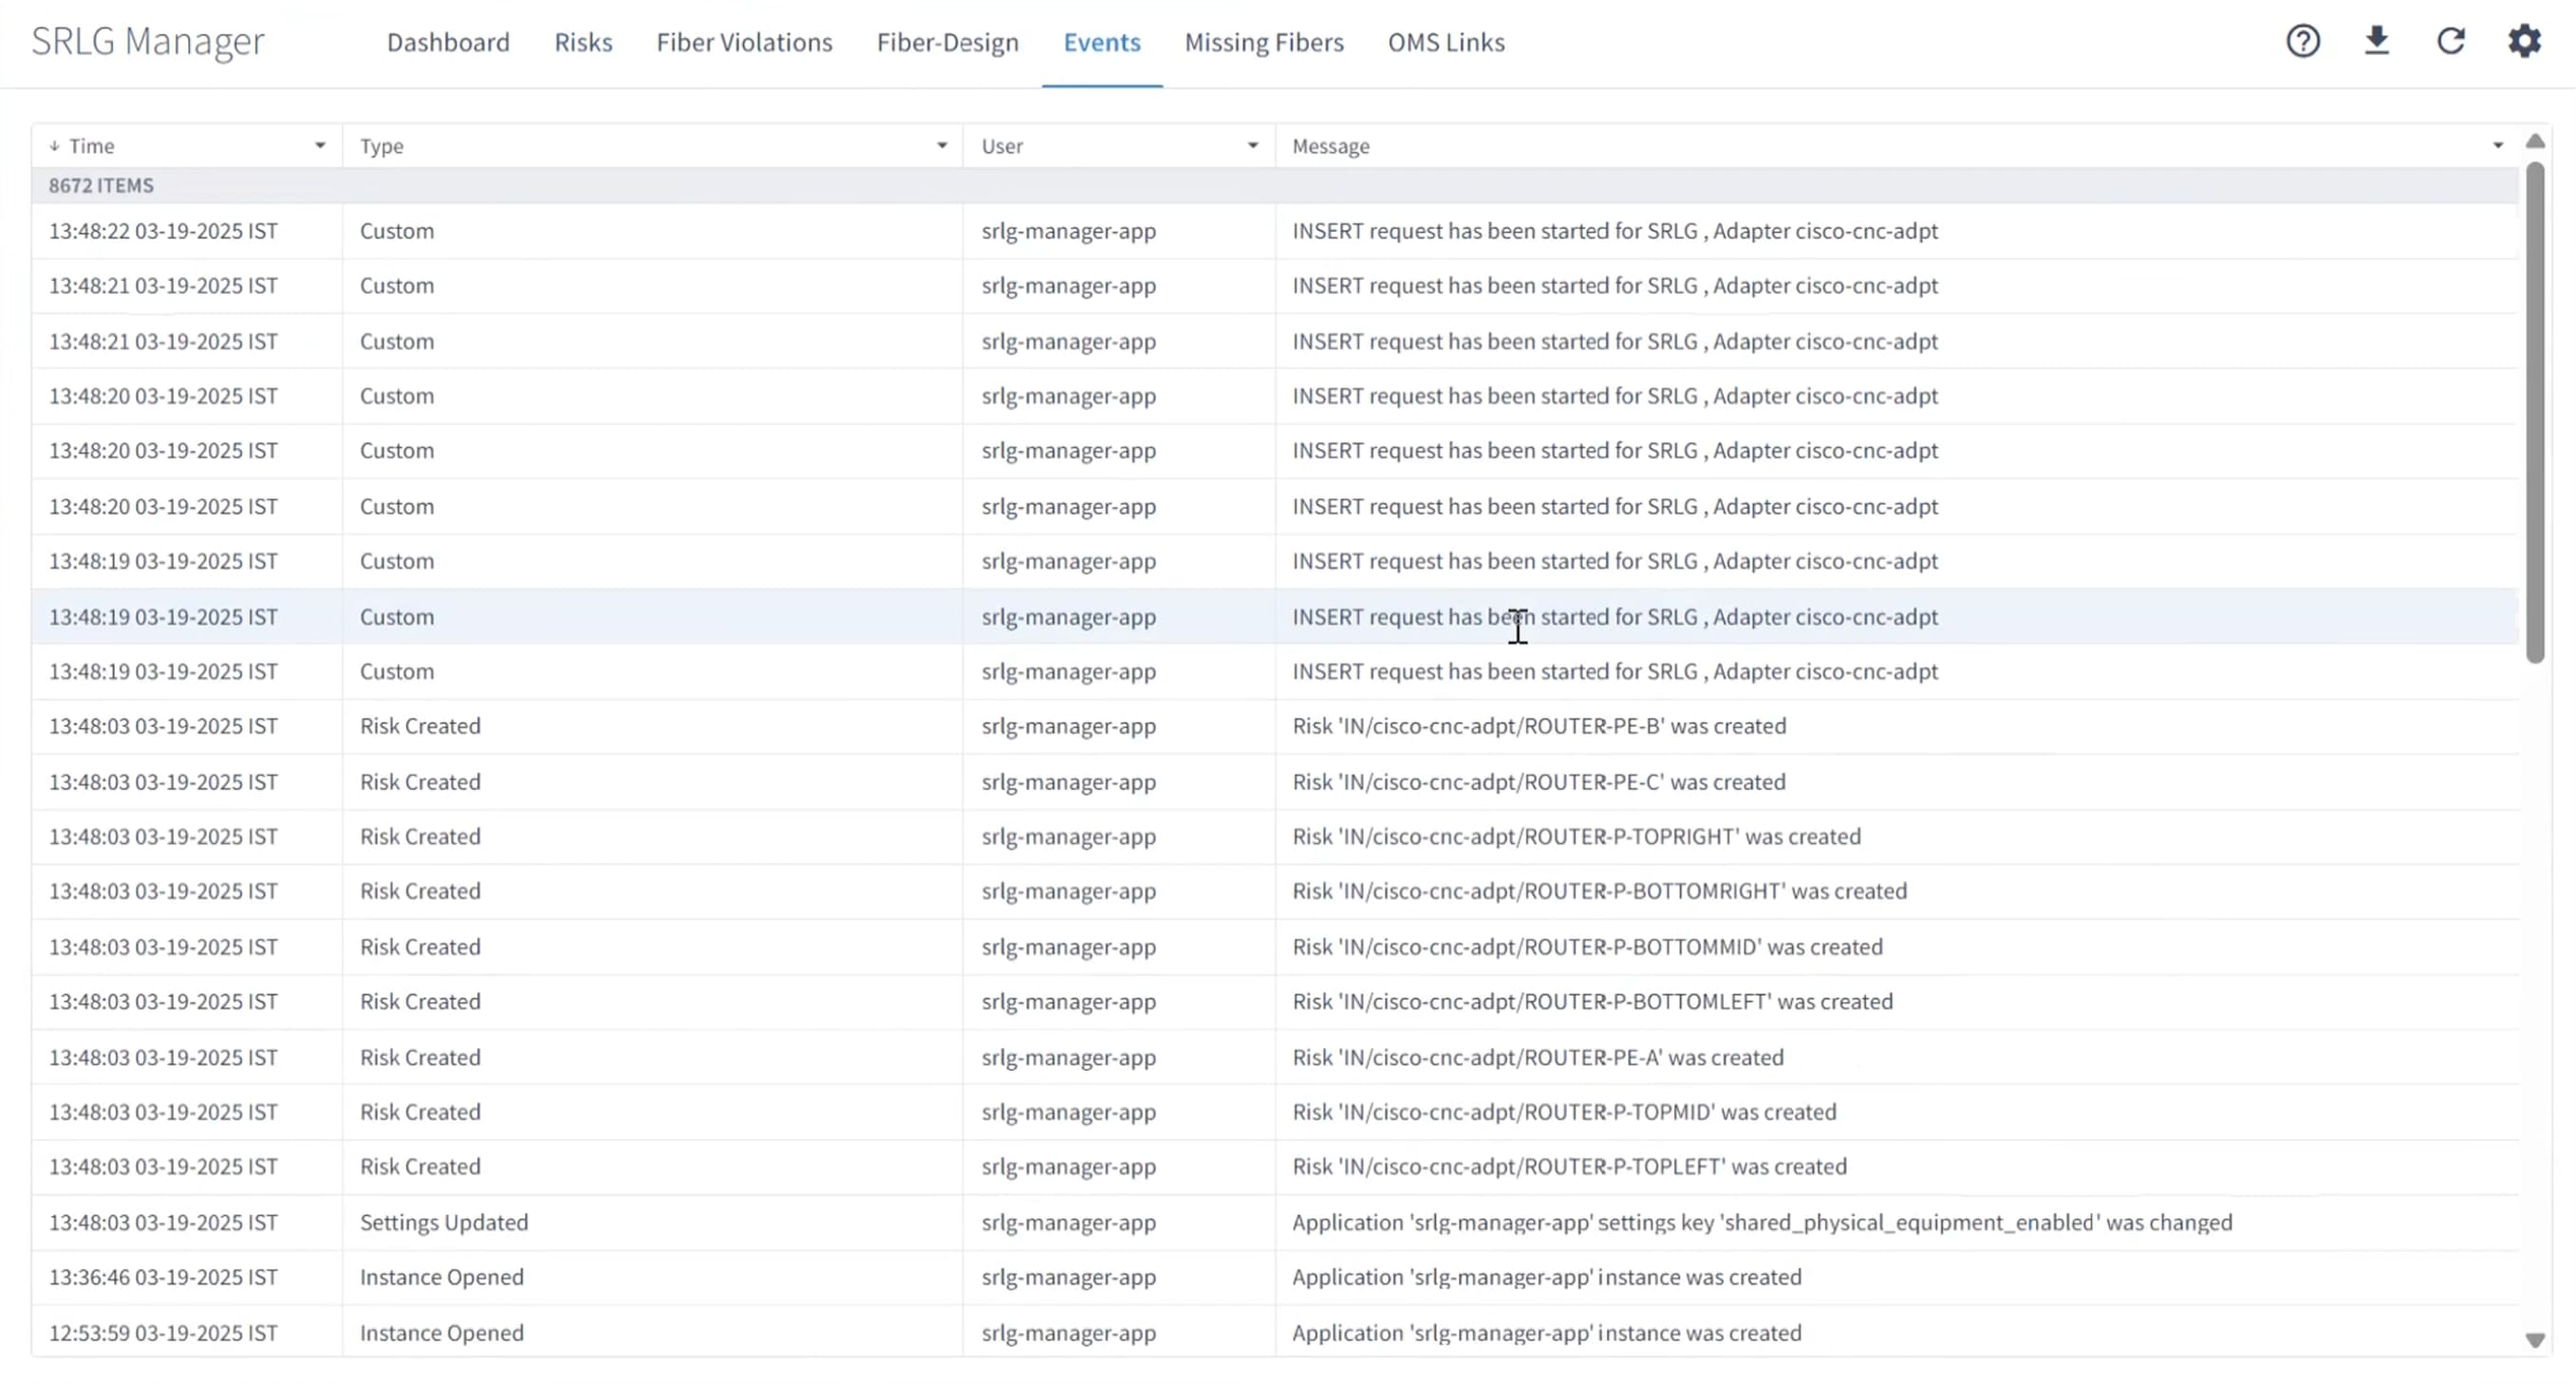Click srlg-manager-app user in the Settings Updated row
2576x1384 pixels.
click(1068, 1223)
